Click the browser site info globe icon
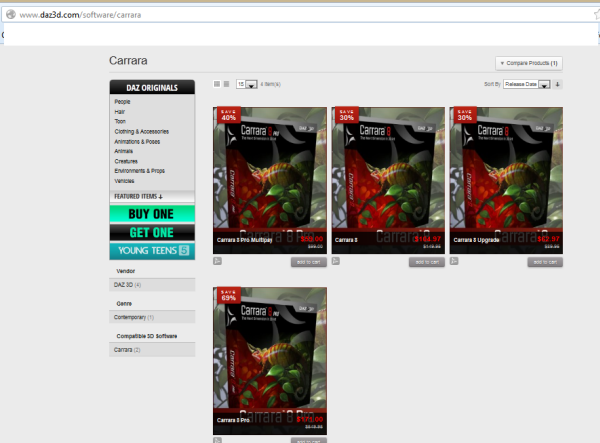600x443 pixels. (x=11, y=15)
